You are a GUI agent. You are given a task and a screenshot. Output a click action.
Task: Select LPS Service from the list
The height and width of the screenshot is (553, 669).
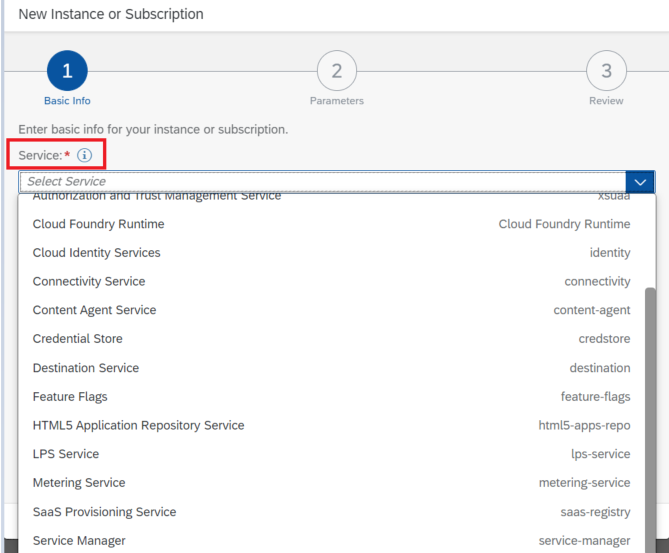[332, 454]
